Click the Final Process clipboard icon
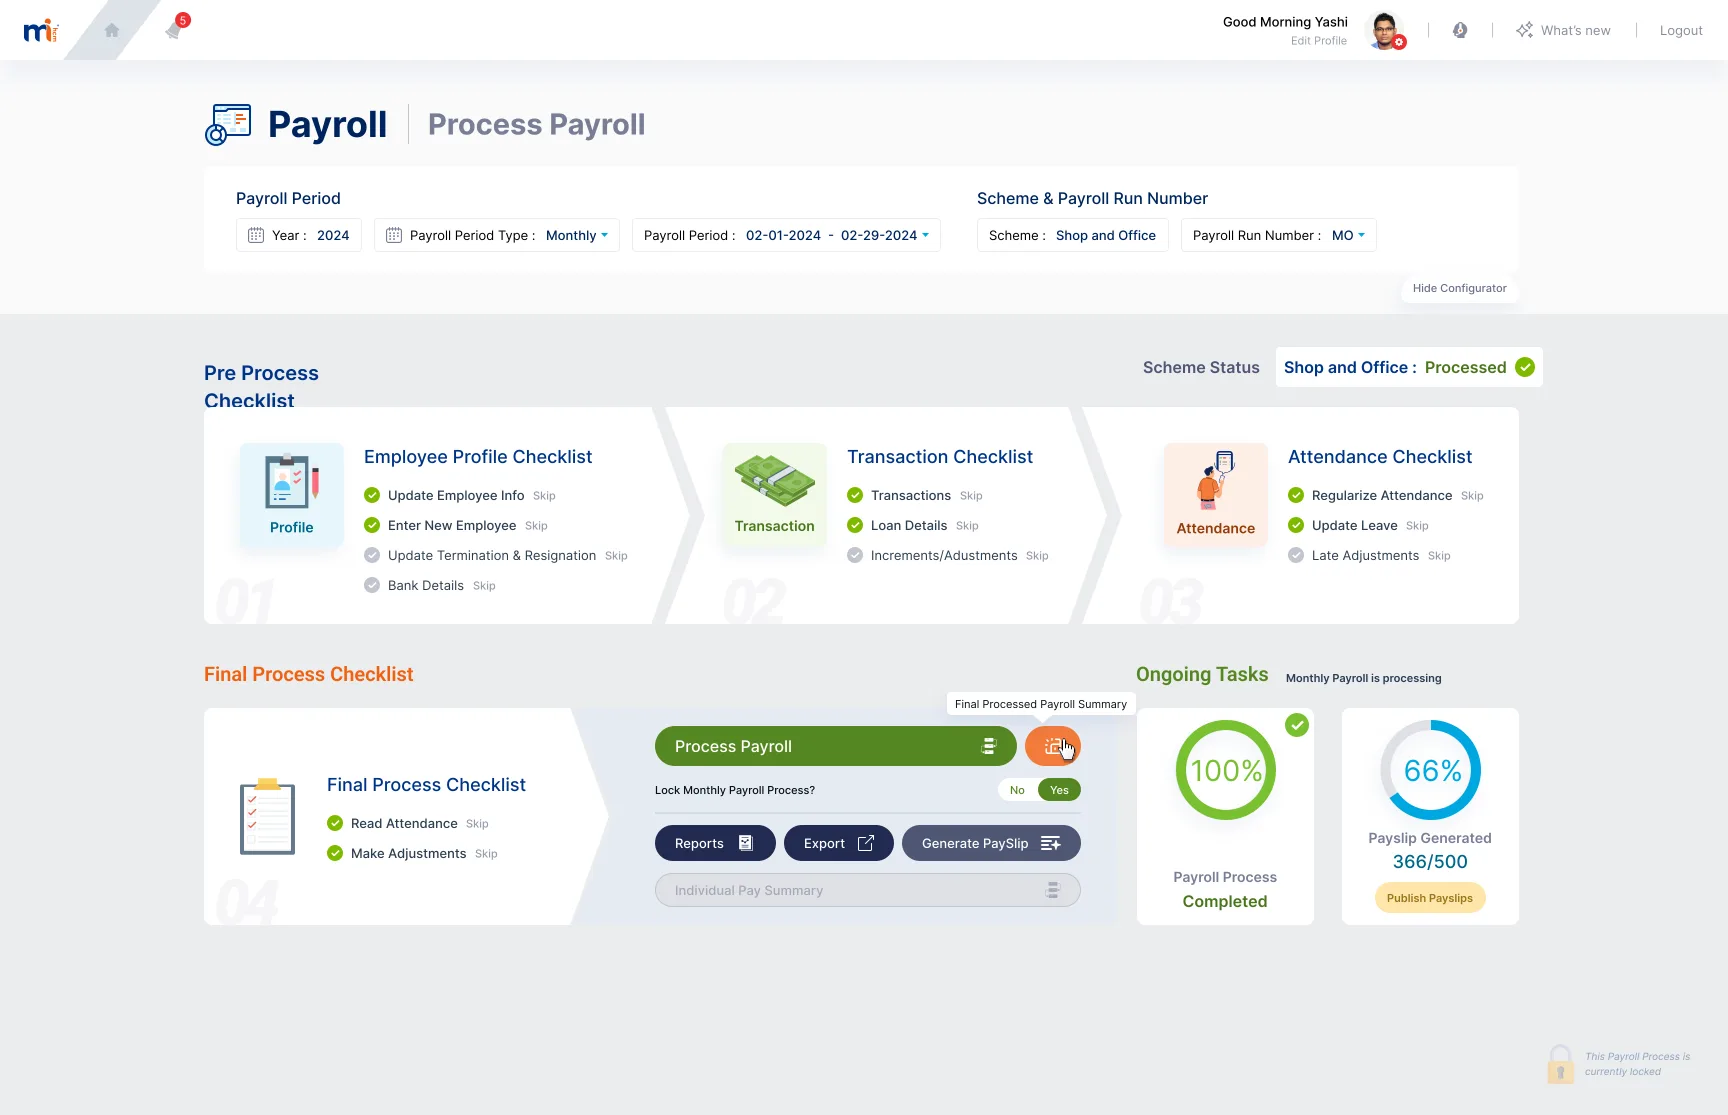Image resolution: width=1728 pixels, height=1115 pixels. 267,817
